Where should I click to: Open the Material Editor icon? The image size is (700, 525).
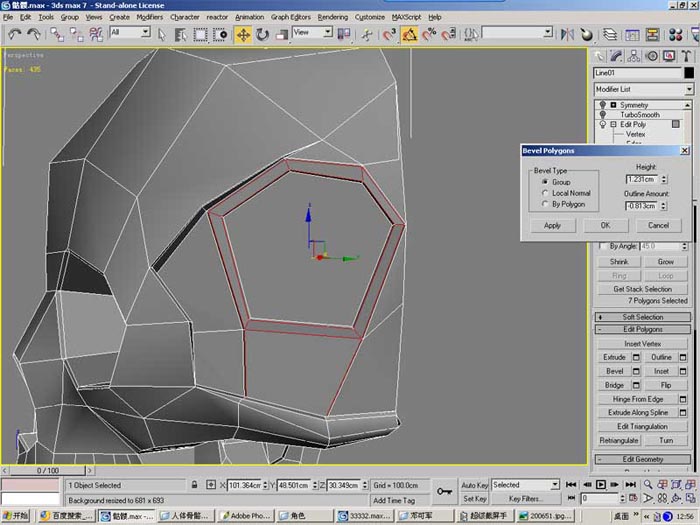pos(675,34)
